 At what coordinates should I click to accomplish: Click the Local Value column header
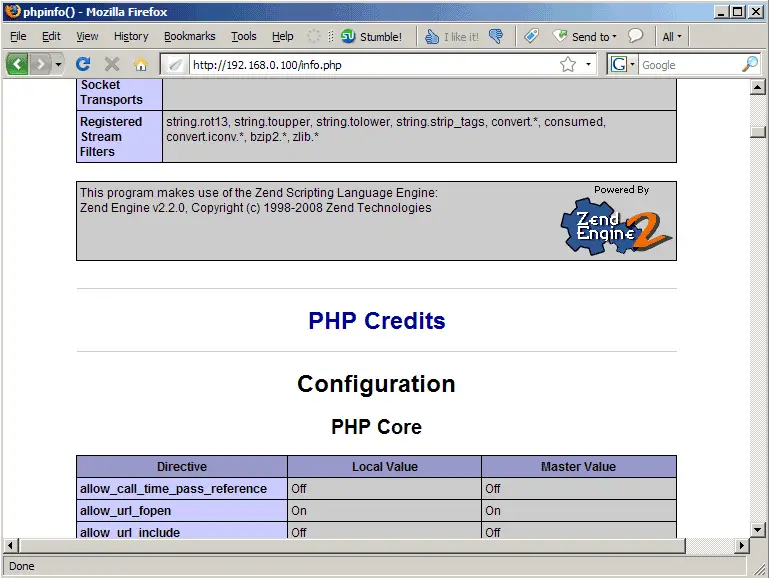384,466
